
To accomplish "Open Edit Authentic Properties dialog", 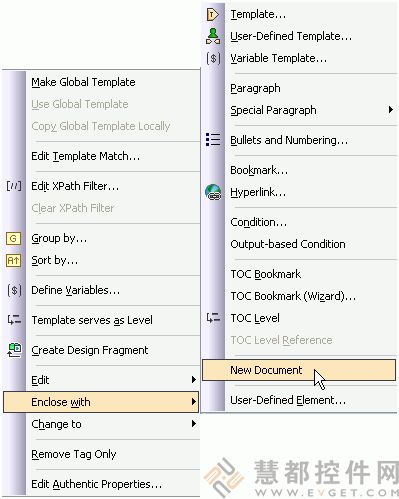I will [x=96, y=484].
